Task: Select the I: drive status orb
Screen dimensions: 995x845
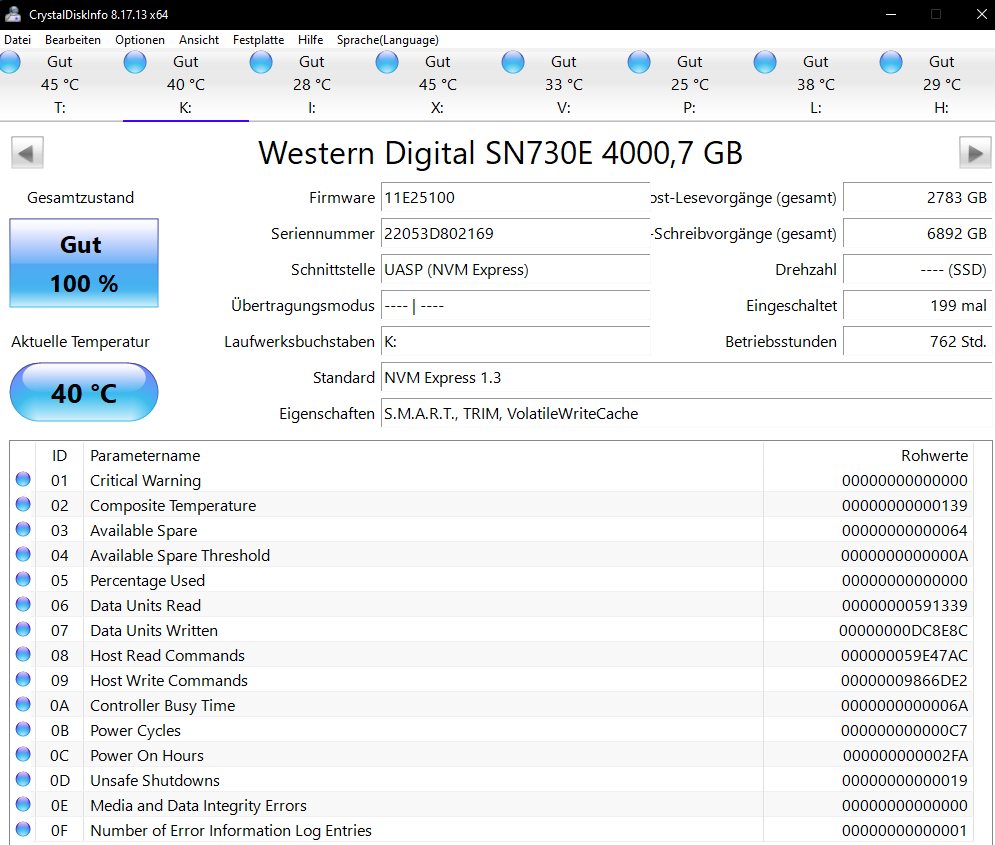Action: pos(261,62)
